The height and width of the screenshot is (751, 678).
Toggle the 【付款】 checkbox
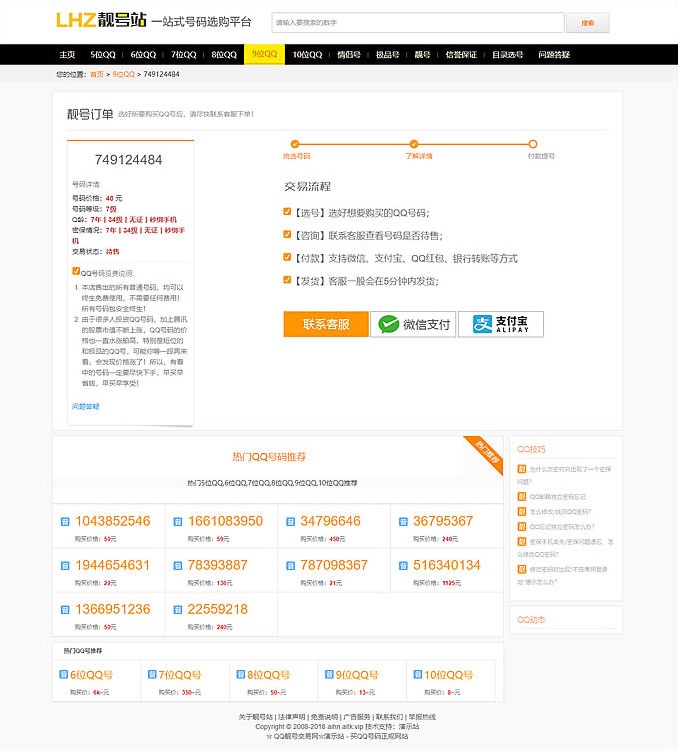pyautogui.click(x=288, y=258)
